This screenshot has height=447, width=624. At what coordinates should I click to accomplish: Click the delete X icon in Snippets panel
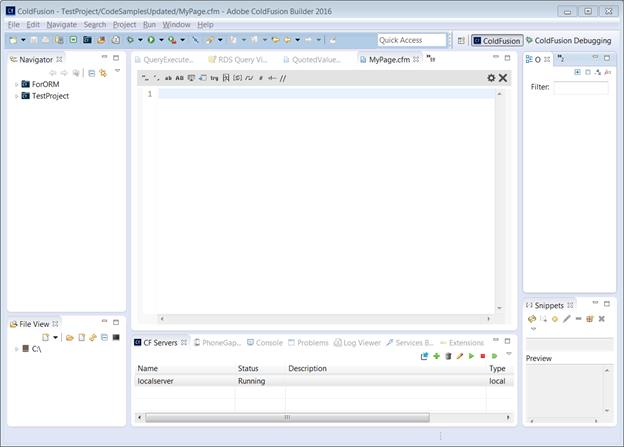tap(602, 319)
